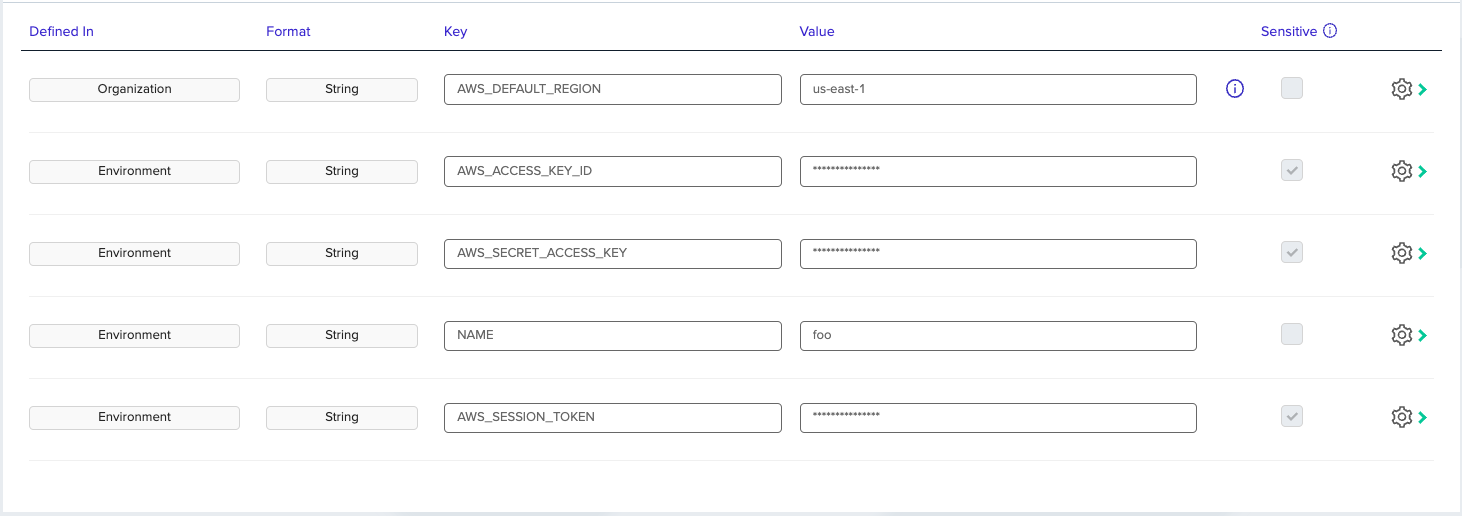Expand green chevron on NAME row

1422,335
